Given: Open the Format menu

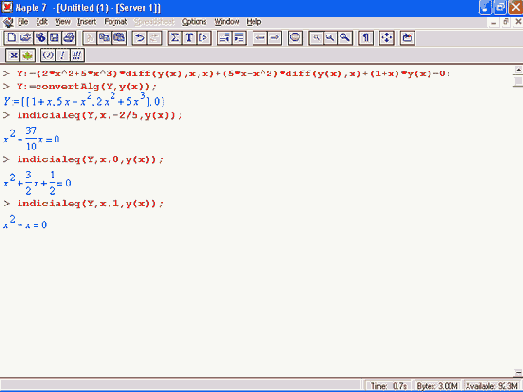Looking at the screenshot, I should click(116, 22).
